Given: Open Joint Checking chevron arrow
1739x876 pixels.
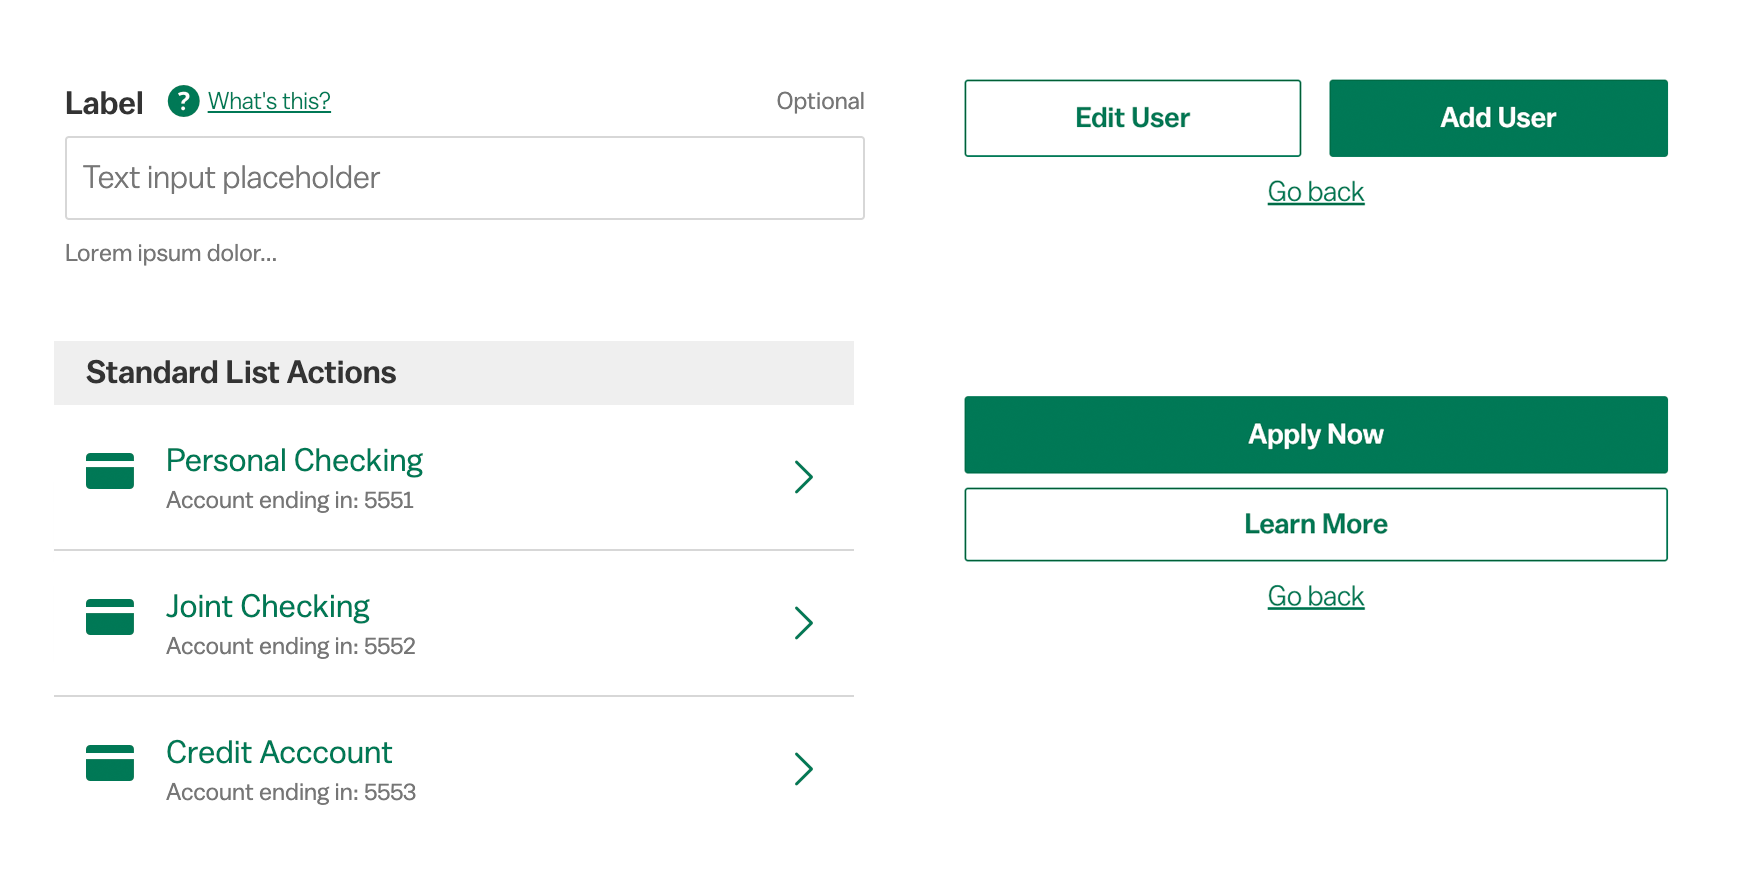Looking at the screenshot, I should pos(803,623).
